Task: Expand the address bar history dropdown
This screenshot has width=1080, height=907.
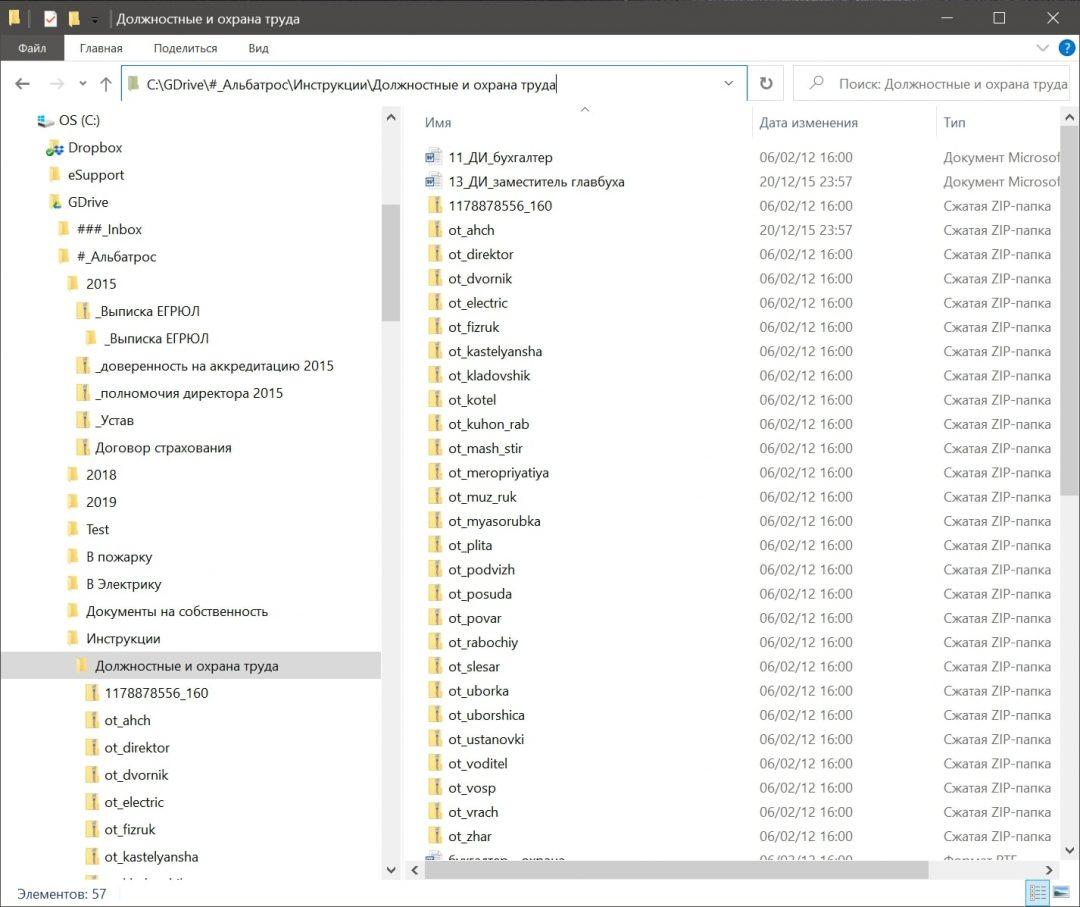Action: click(729, 84)
